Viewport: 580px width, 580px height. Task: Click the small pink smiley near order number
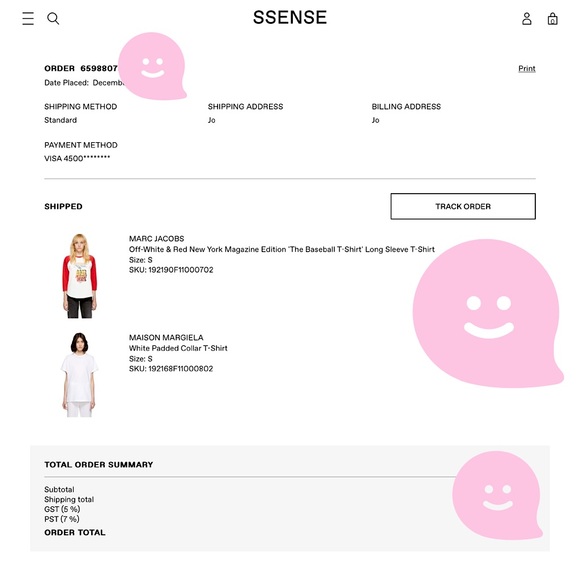pyautogui.click(x=152, y=66)
